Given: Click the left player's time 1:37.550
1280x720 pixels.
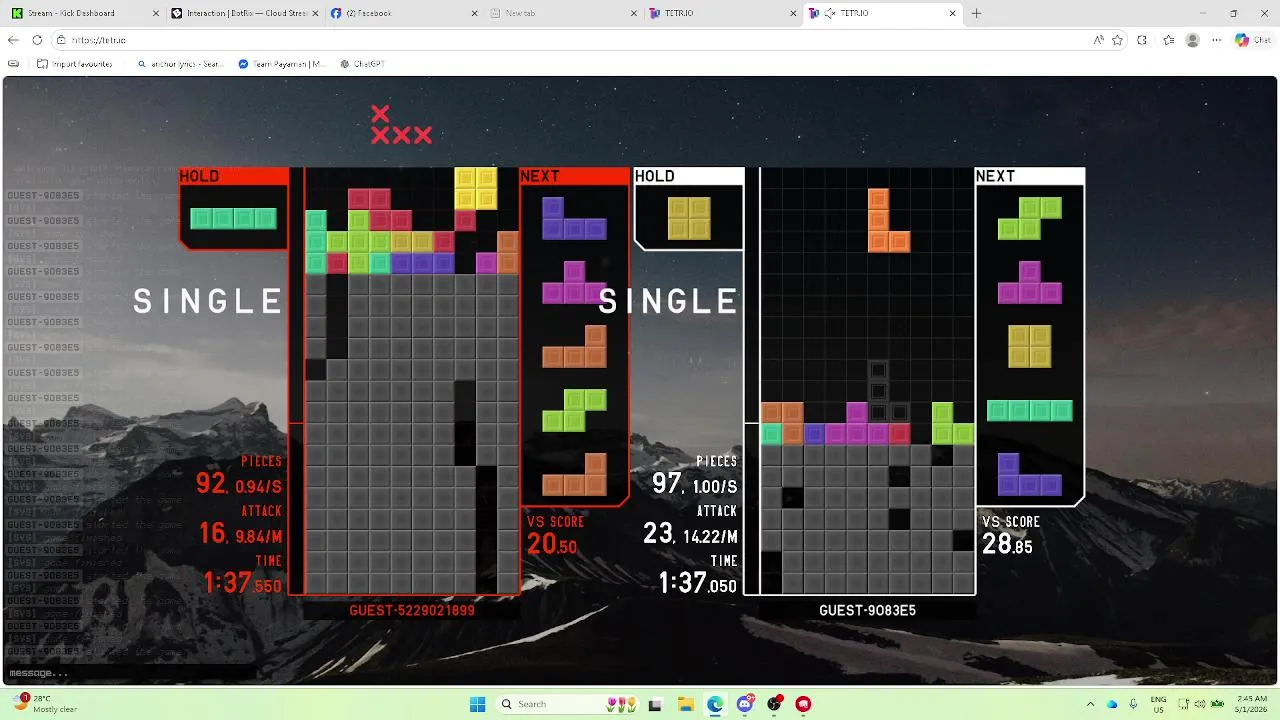Looking at the screenshot, I should [x=243, y=583].
